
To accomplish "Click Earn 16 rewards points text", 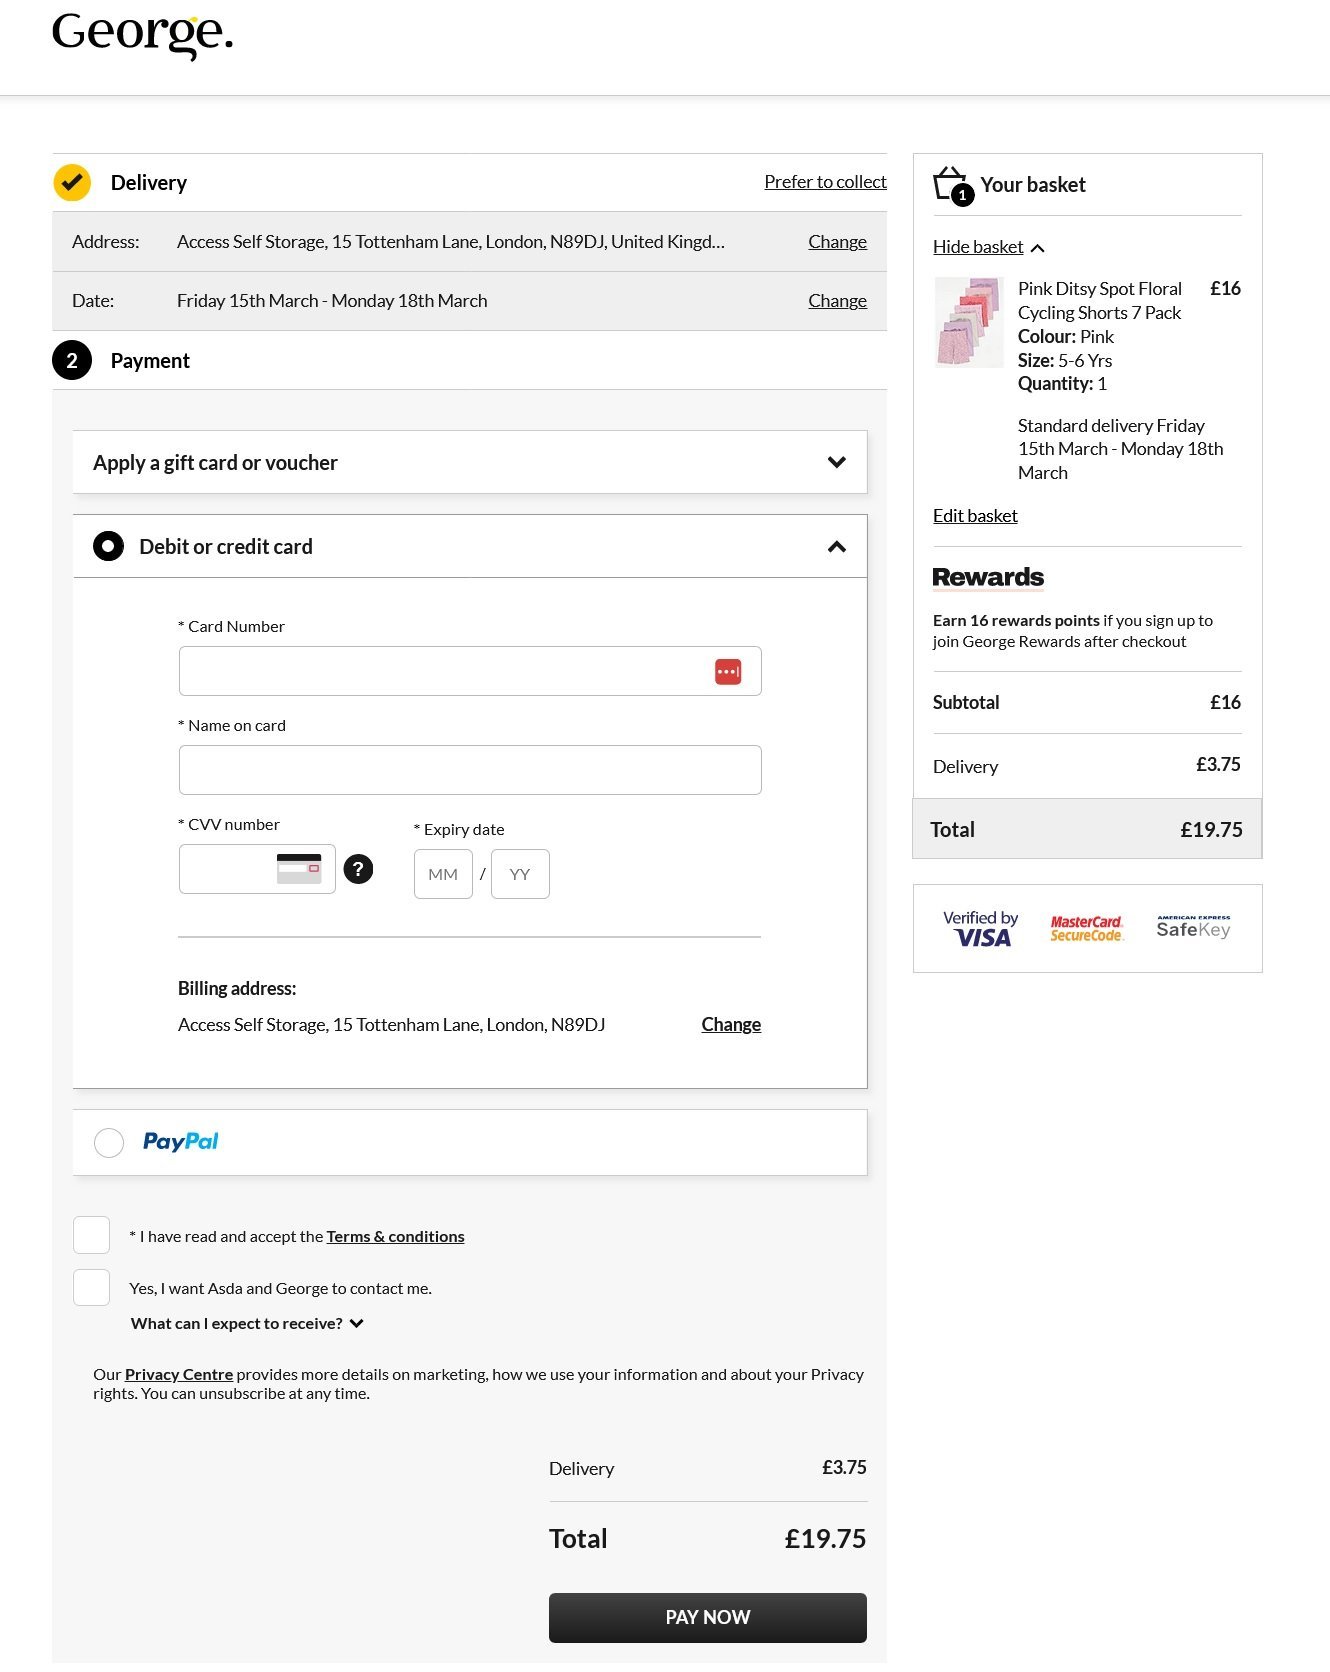I will pos(1016,621).
